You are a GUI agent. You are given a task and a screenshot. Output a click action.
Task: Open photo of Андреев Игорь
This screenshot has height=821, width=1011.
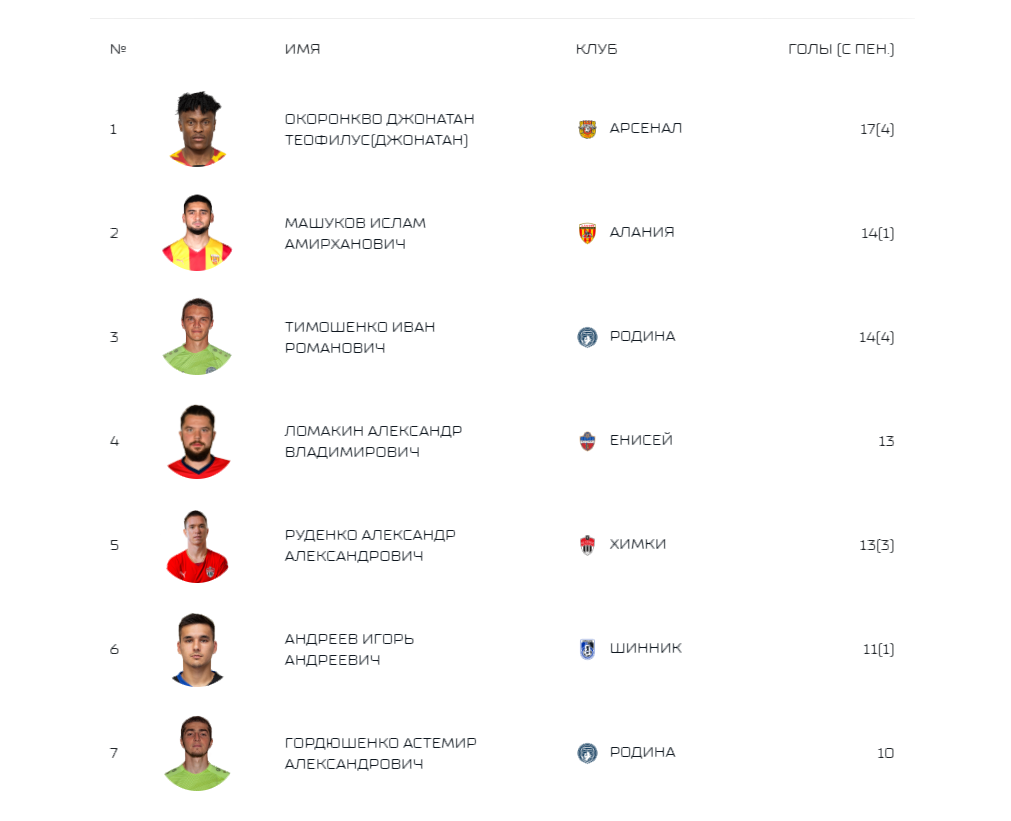[197, 649]
